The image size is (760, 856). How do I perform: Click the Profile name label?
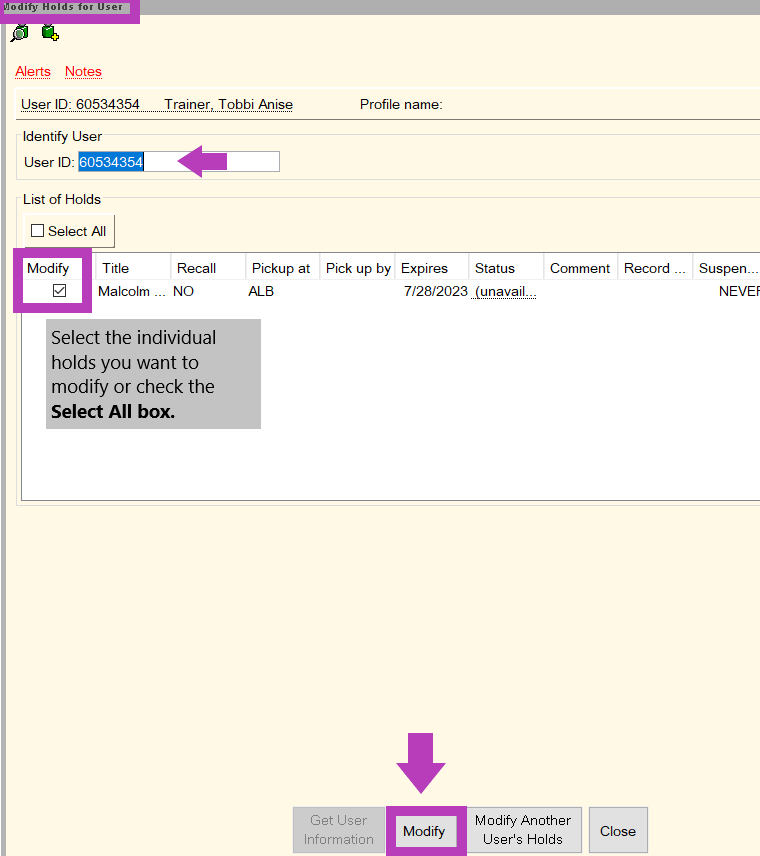click(401, 104)
